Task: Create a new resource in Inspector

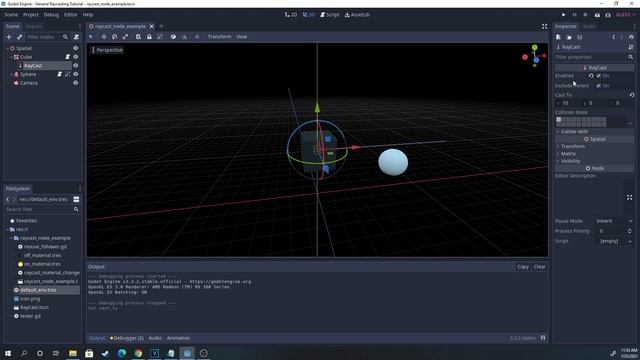Action: click(558, 37)
